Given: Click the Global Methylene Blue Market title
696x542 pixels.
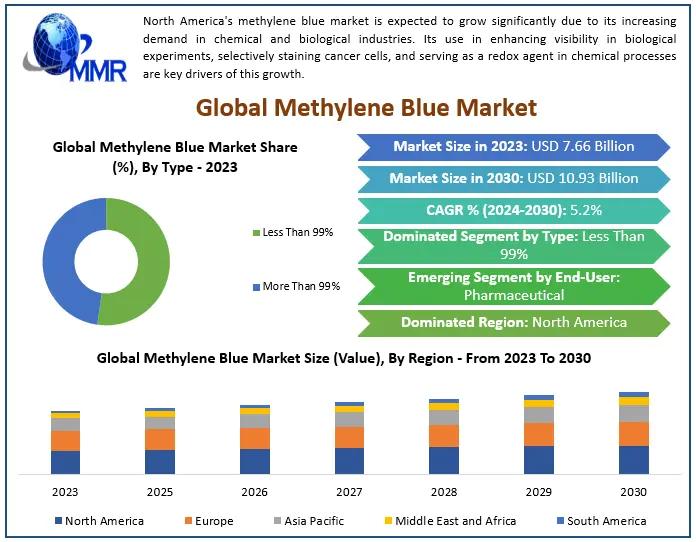Looking at the screenshot, I should [366, 108].
